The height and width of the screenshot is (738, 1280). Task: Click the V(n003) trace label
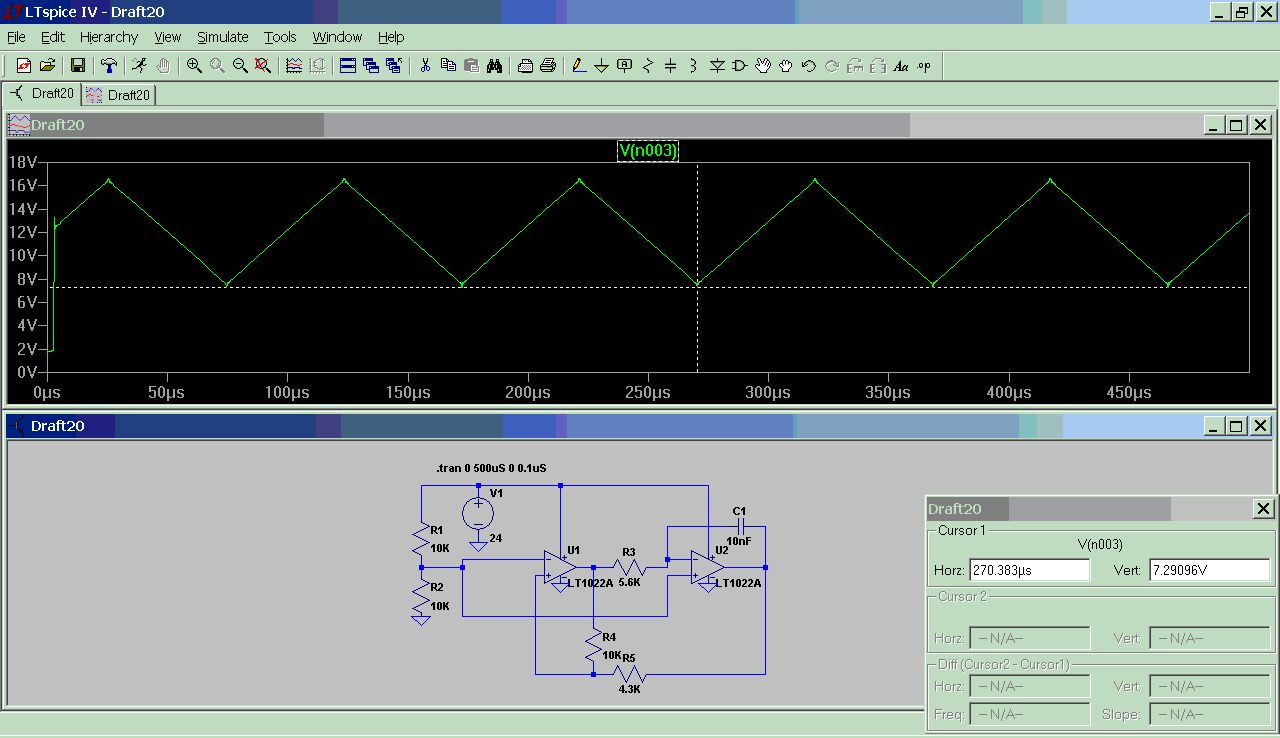648,151
